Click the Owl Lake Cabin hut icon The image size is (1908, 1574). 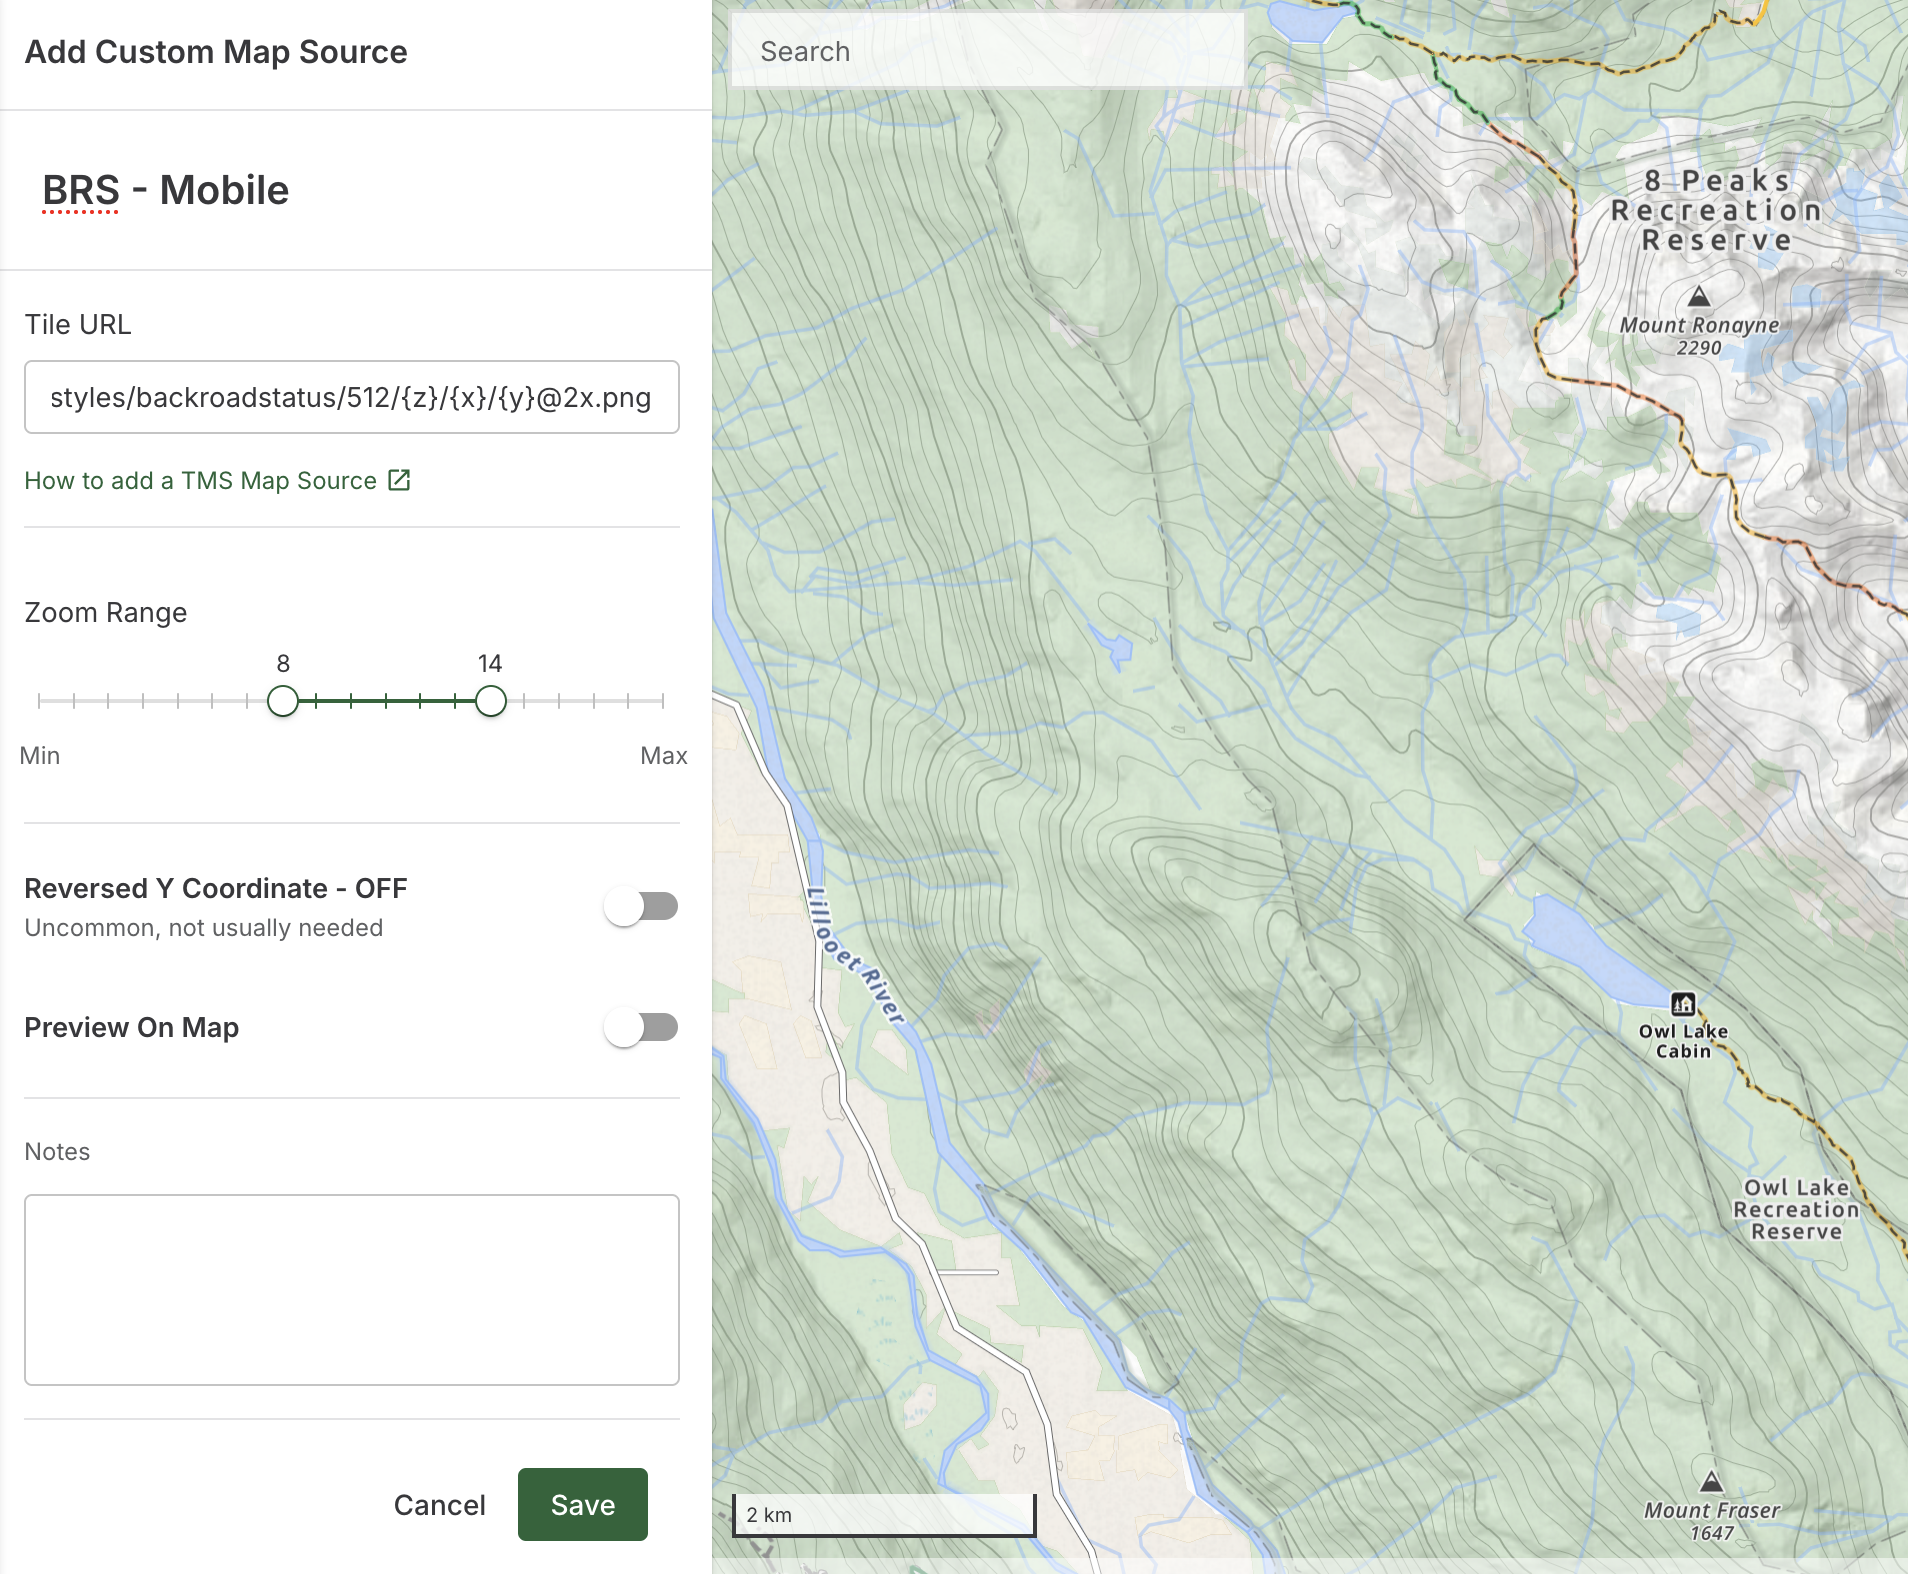(1683, 1003)
